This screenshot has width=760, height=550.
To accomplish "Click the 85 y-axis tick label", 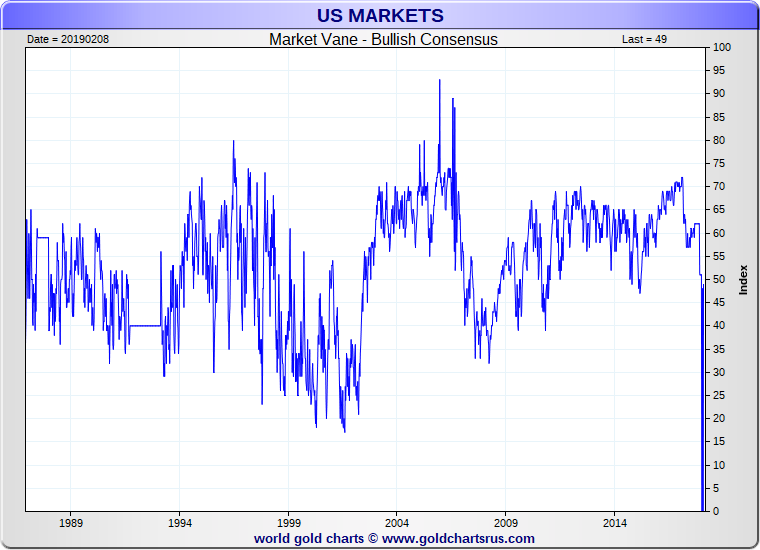I will (x=719, y=117).
